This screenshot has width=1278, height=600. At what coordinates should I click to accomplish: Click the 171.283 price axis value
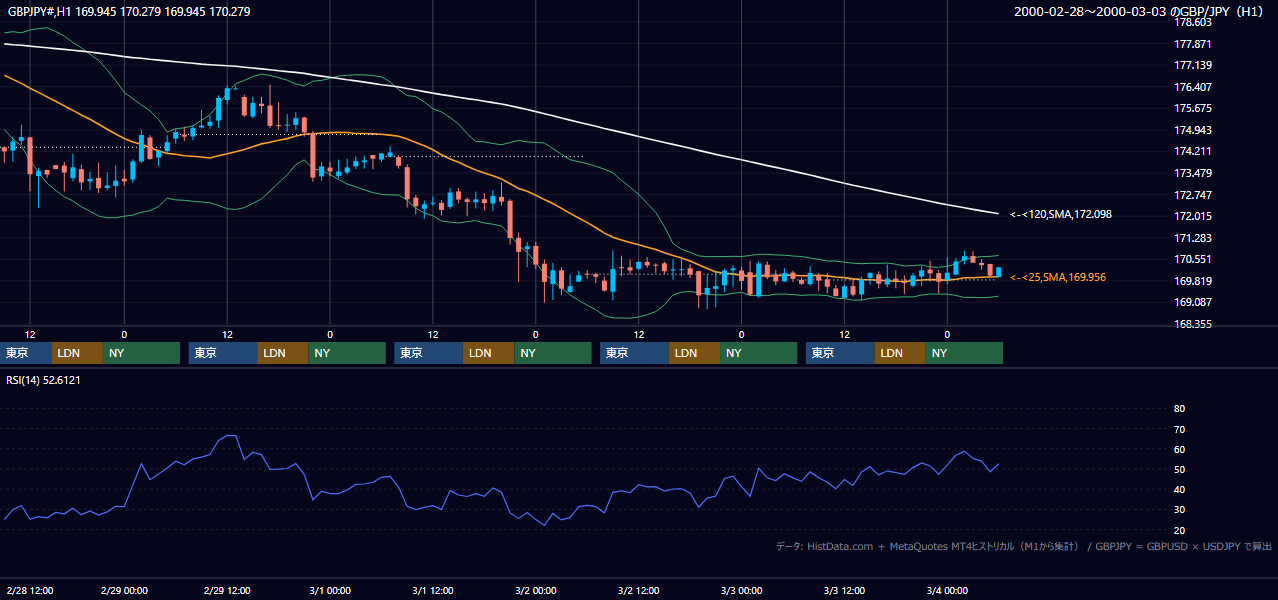1192,238
